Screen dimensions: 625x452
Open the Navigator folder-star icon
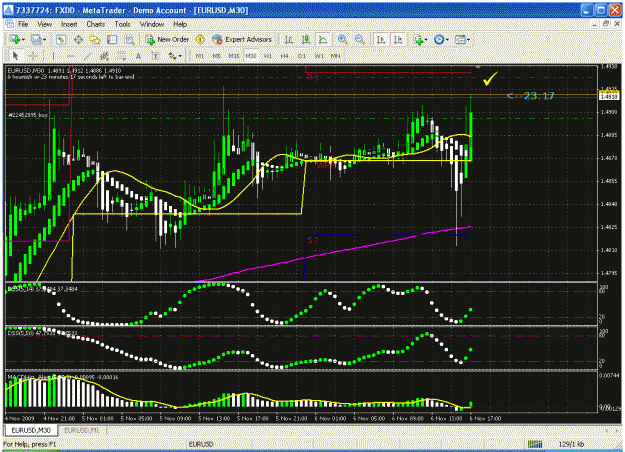[x=95, y=39]
